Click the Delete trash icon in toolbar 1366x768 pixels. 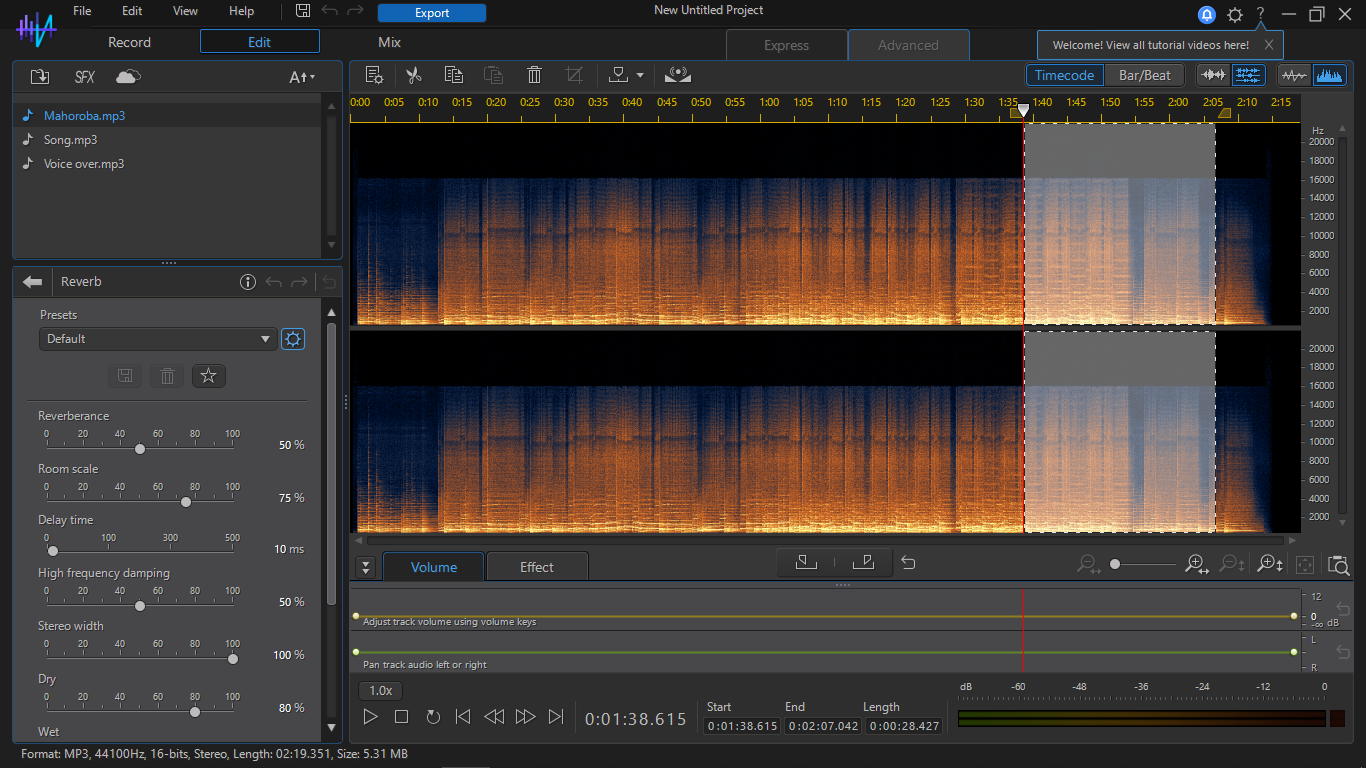(x=534, y=75)
